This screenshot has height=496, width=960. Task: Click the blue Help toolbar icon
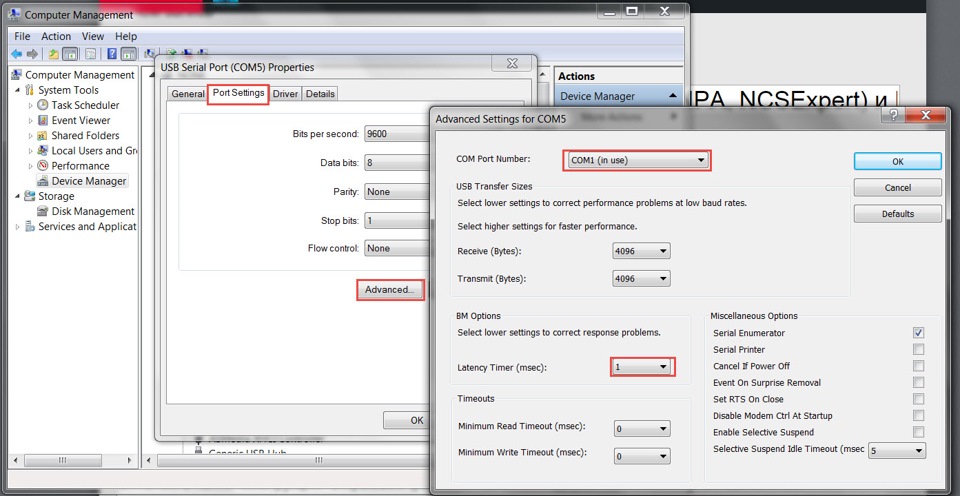112,54
